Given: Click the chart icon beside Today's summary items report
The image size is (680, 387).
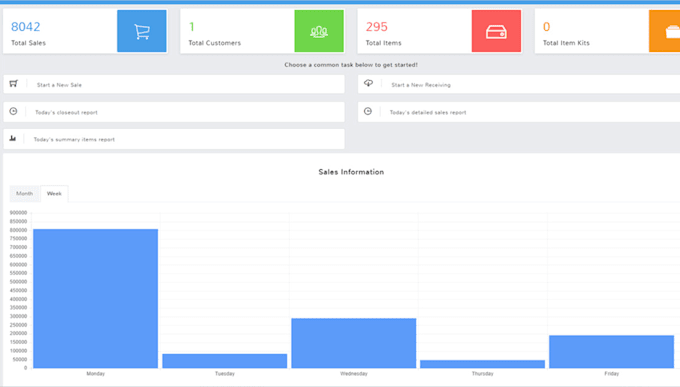Looking at the screenshot, I should pyautogui.click(x=13, y=138).
